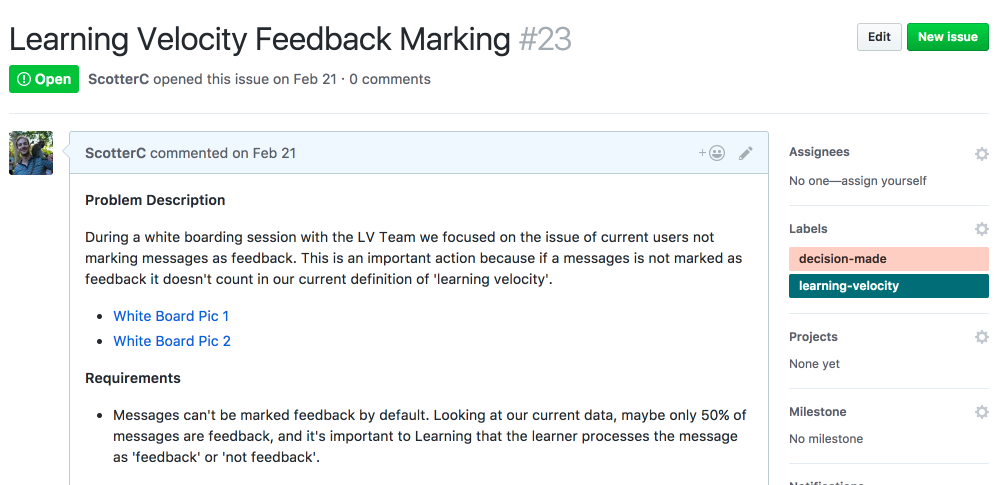The width and height of the screenshot is (1007, 485).
Task: Open the White Board Pic 1 link
Action: (171, 316)
